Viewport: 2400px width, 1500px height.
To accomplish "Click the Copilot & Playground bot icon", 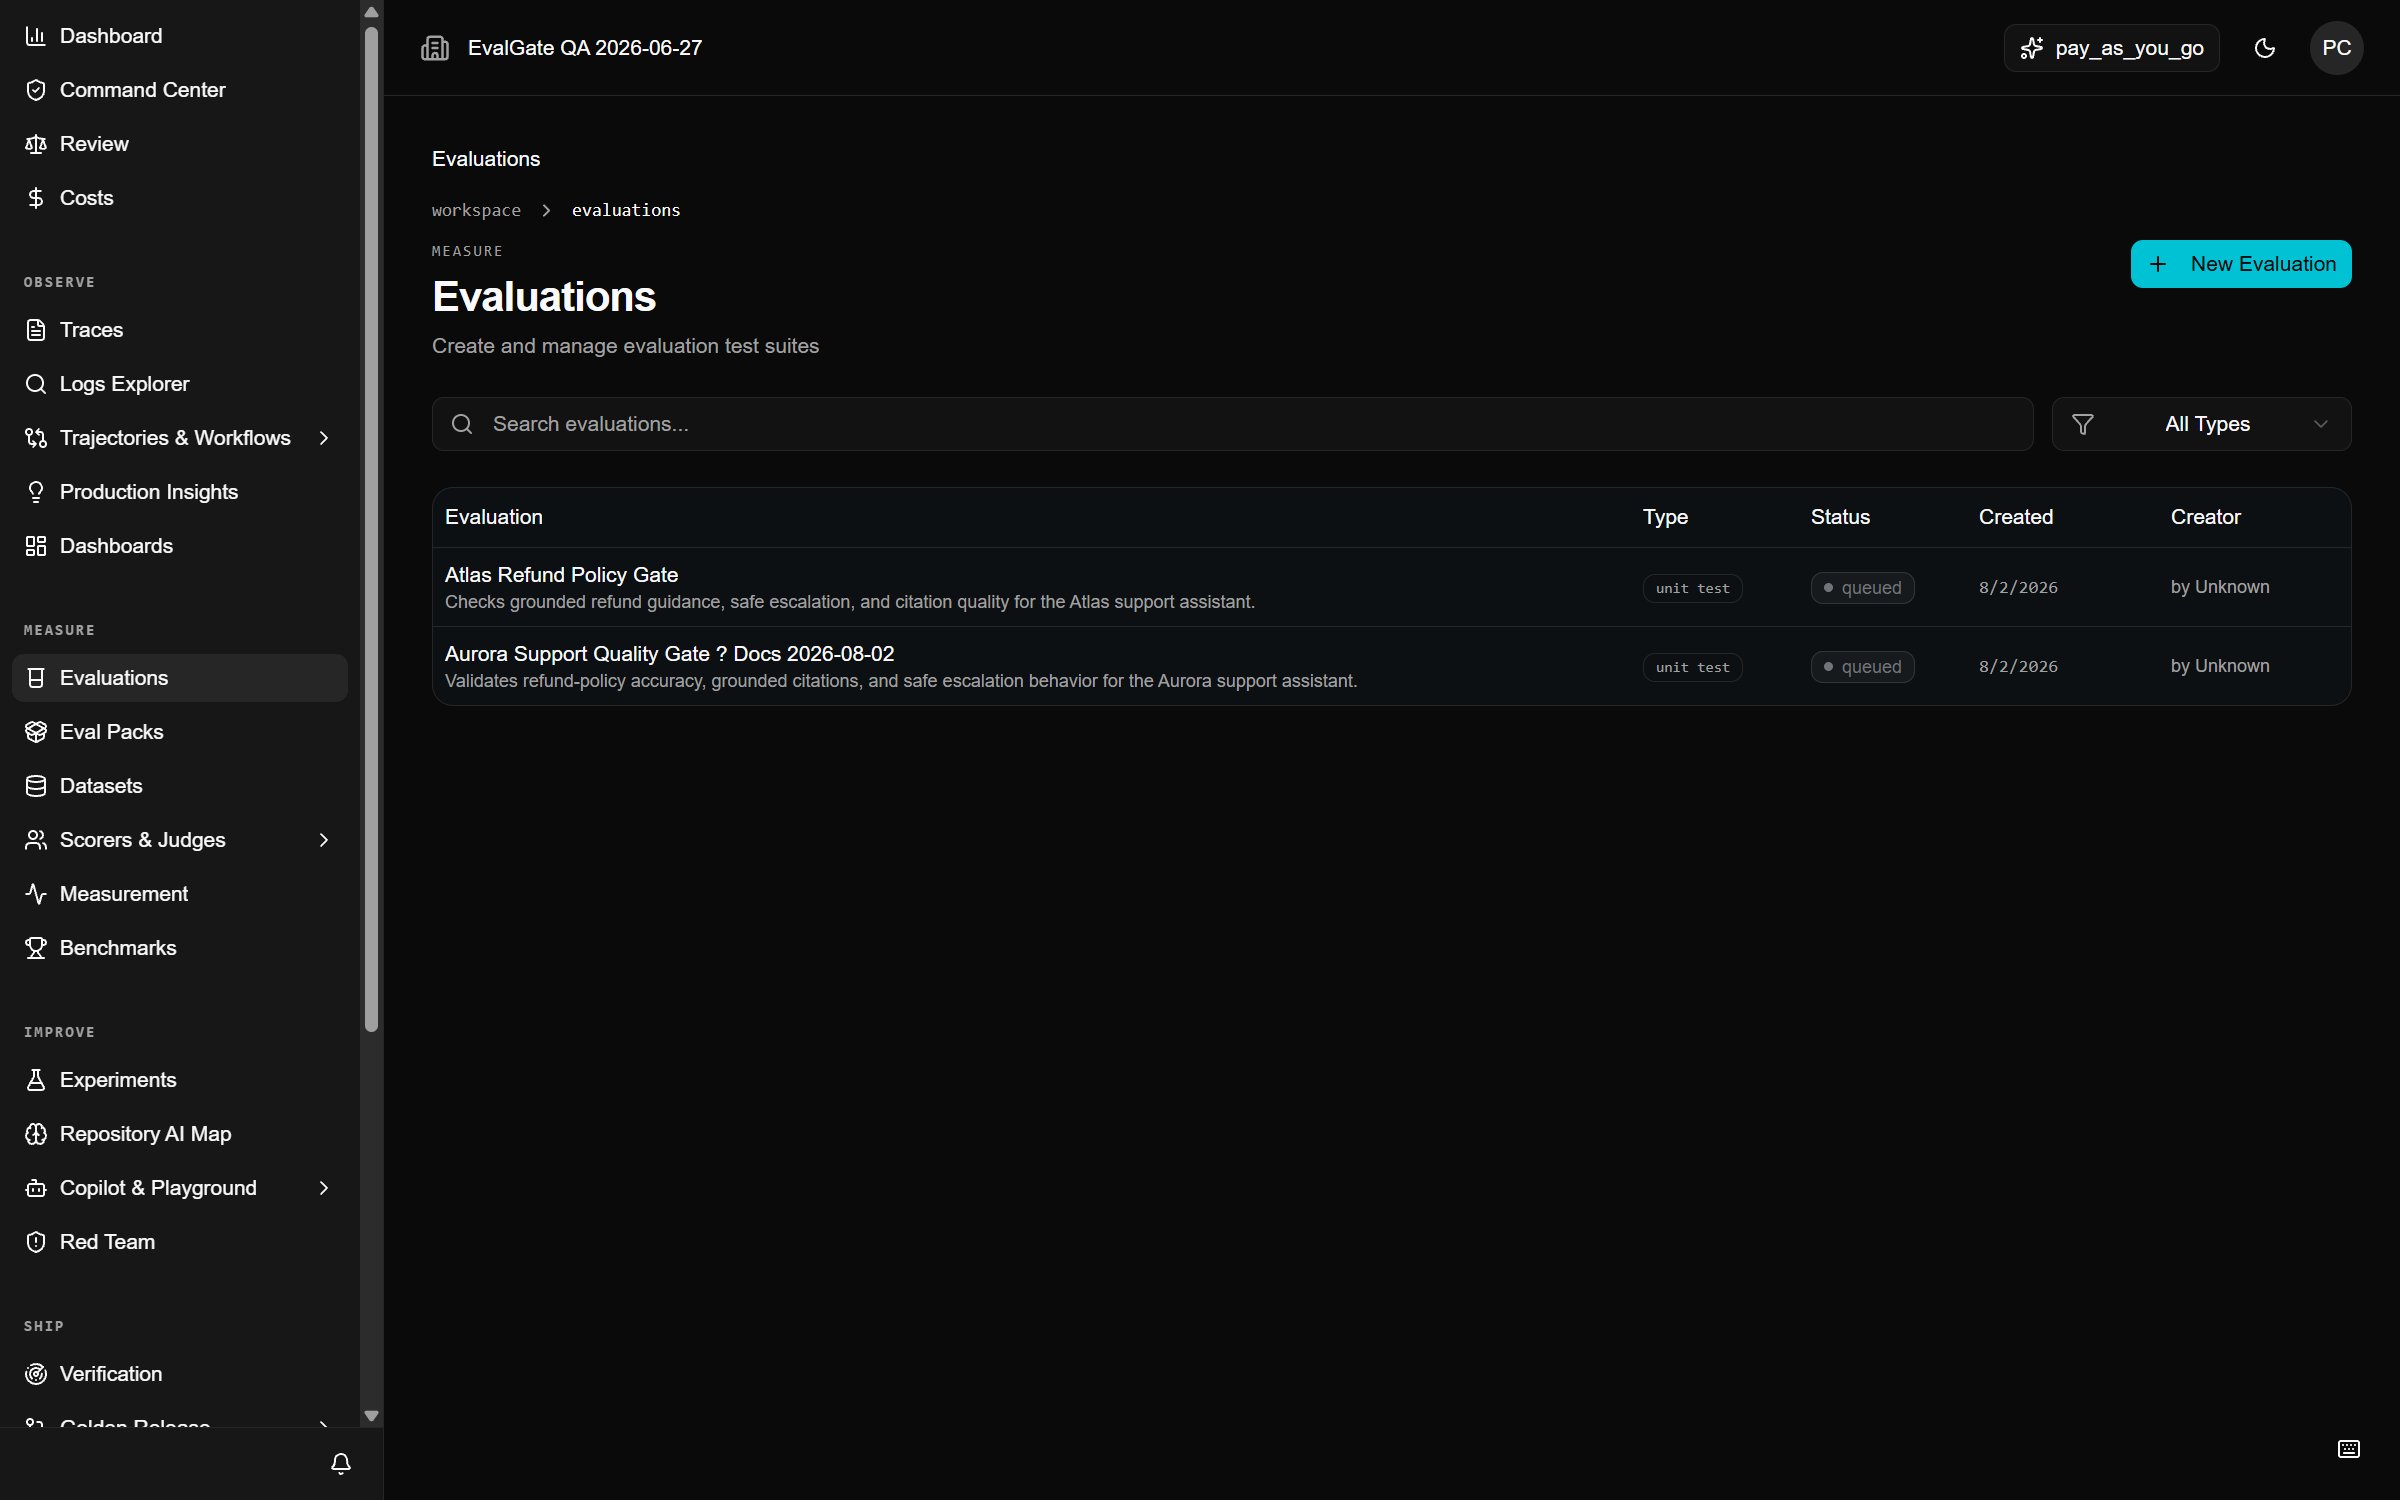I will click(36, 1188).
